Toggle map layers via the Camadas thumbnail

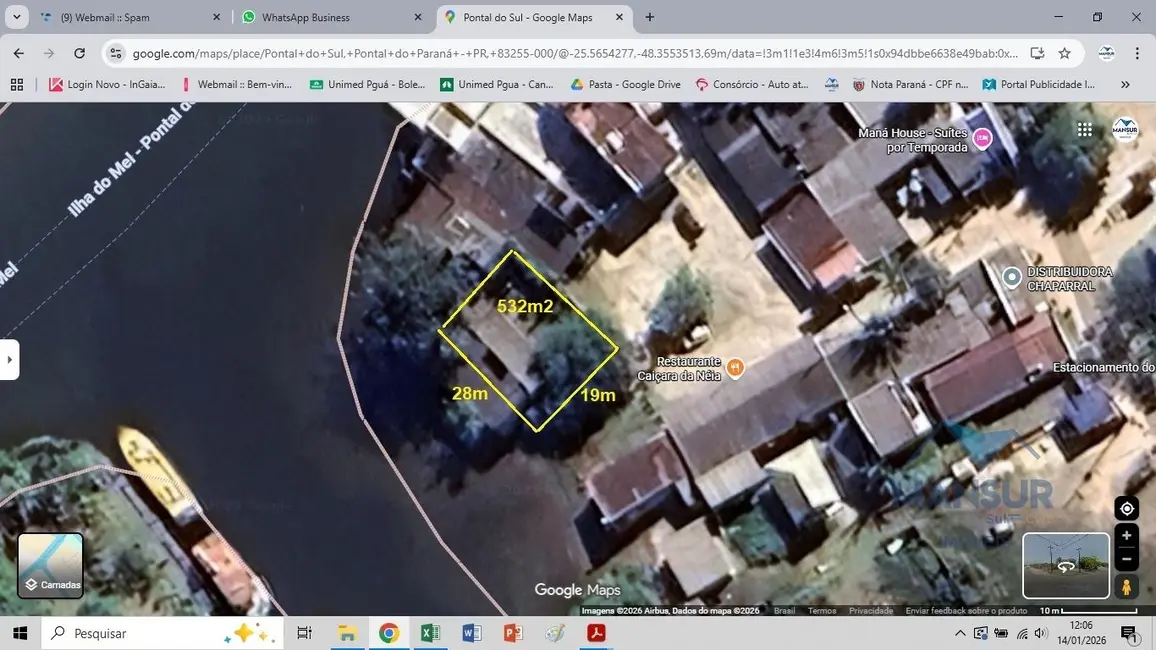[x=50, y=565]
